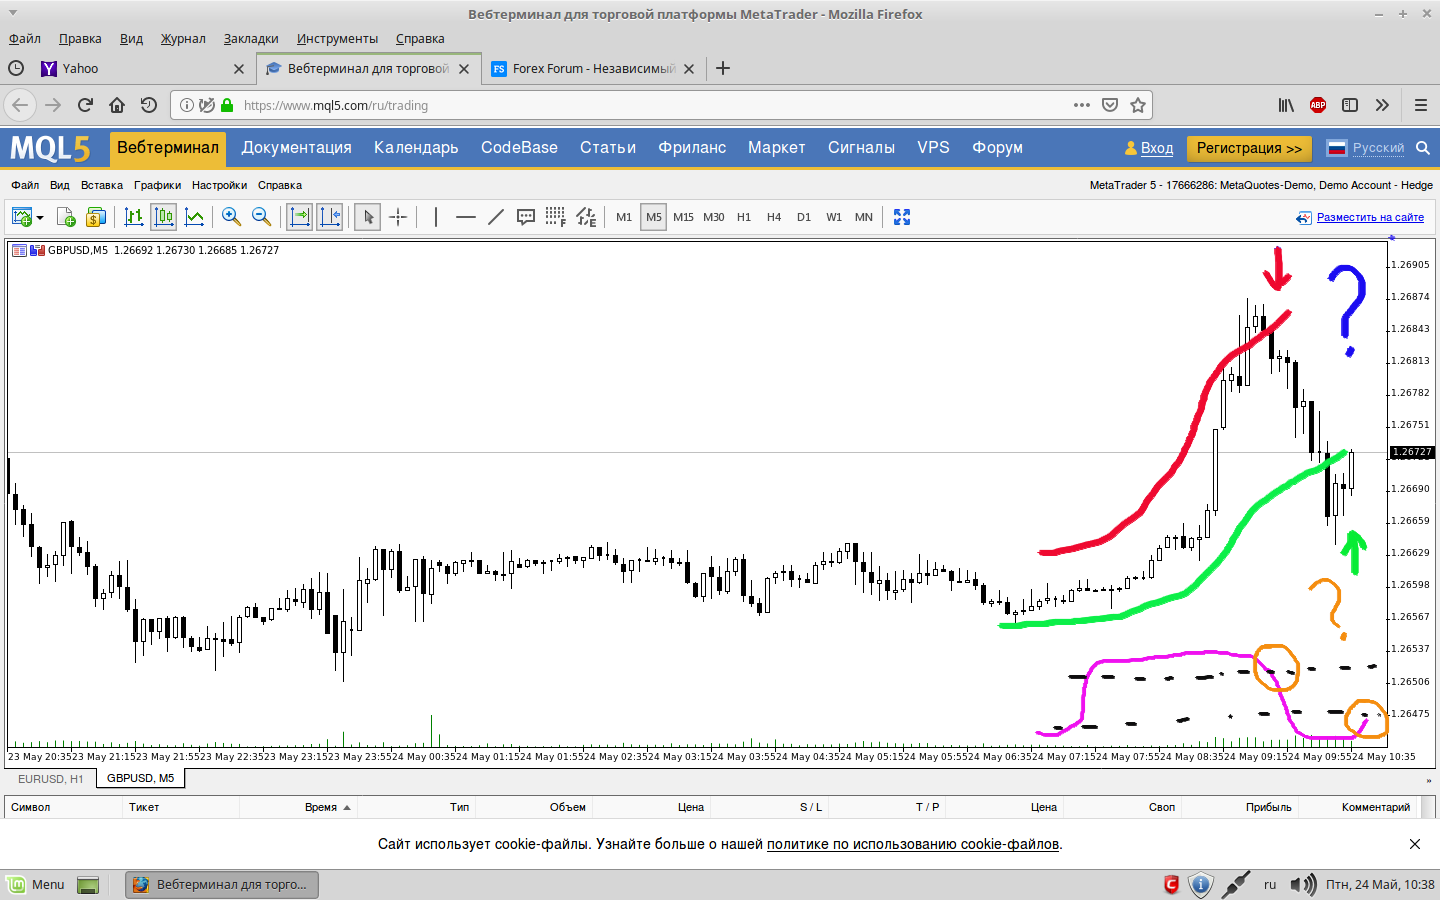The height and width of the screenshot is (900, 1440).
Task: Open the terminal Вставка menu
Action: tap(102, 185)
